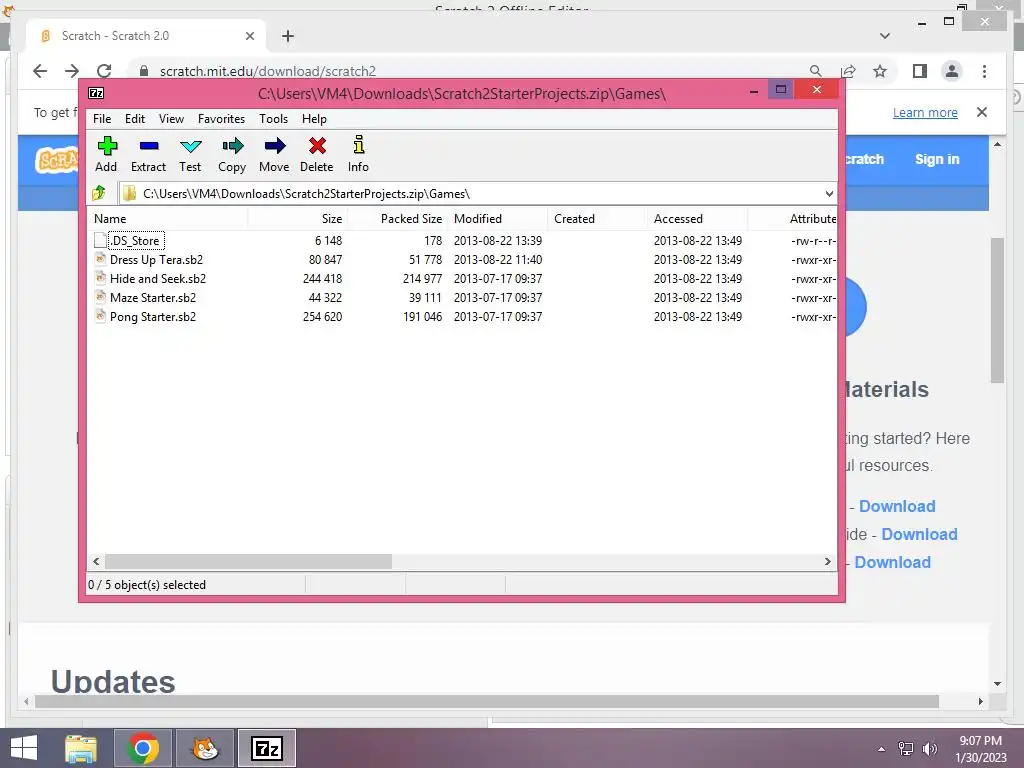Click the 7z logo in the title bar
Screen dimensions: 1024x768
[96, 93]
